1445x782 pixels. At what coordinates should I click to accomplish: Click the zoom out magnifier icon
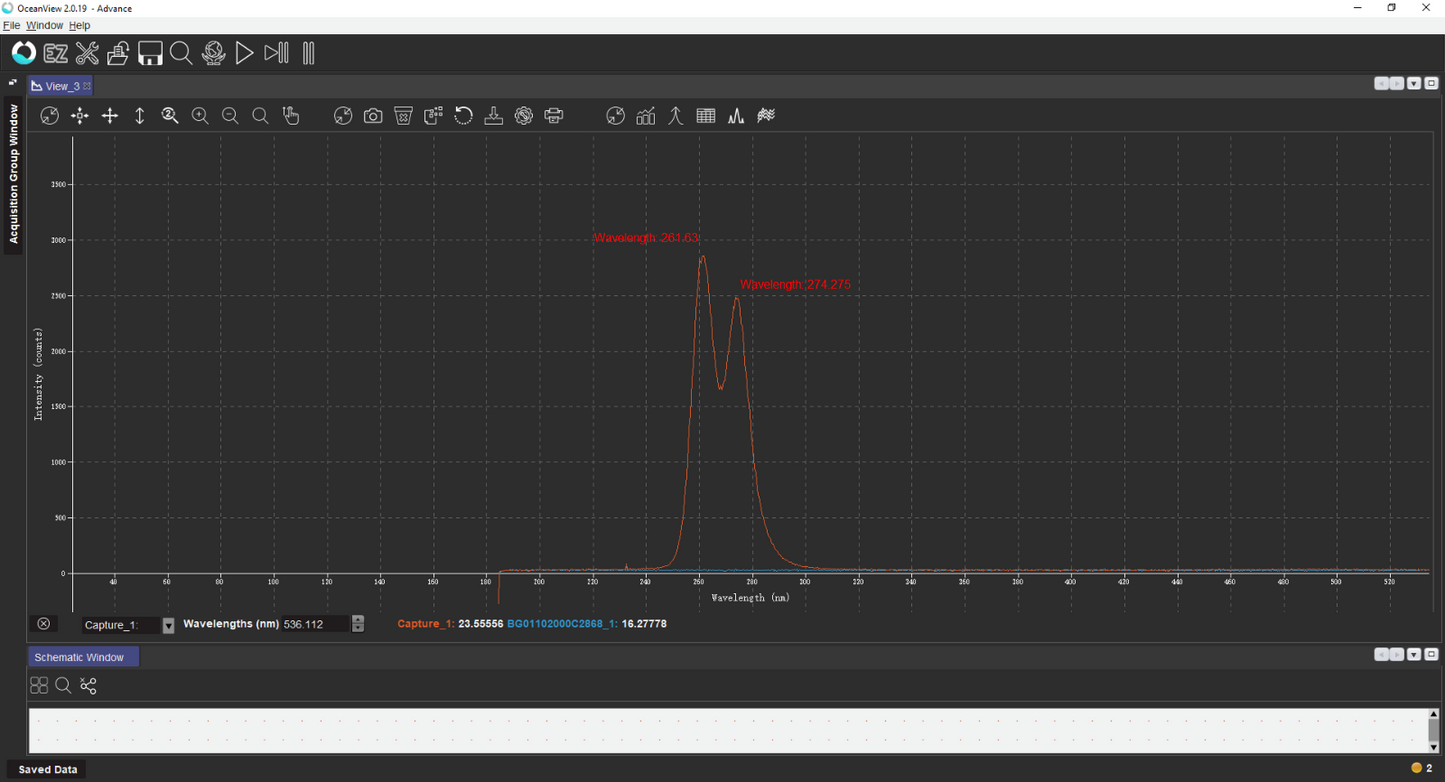click(x=230, y=116)
